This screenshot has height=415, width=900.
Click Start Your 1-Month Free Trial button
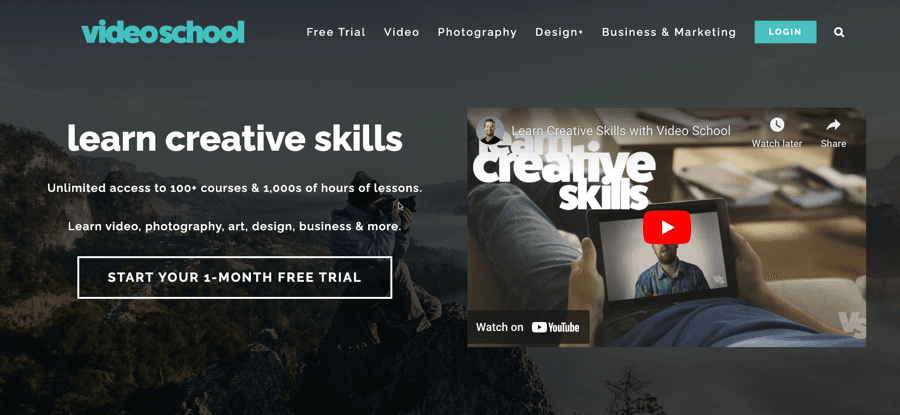(235, 277)
